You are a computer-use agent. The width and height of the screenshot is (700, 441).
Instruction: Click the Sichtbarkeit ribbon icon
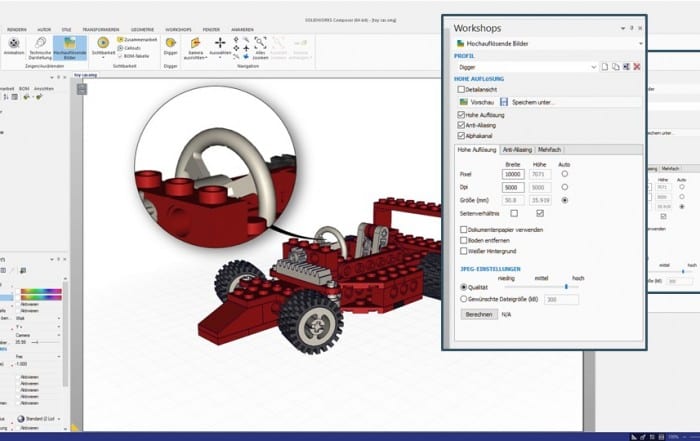click(x=103, y=43)
